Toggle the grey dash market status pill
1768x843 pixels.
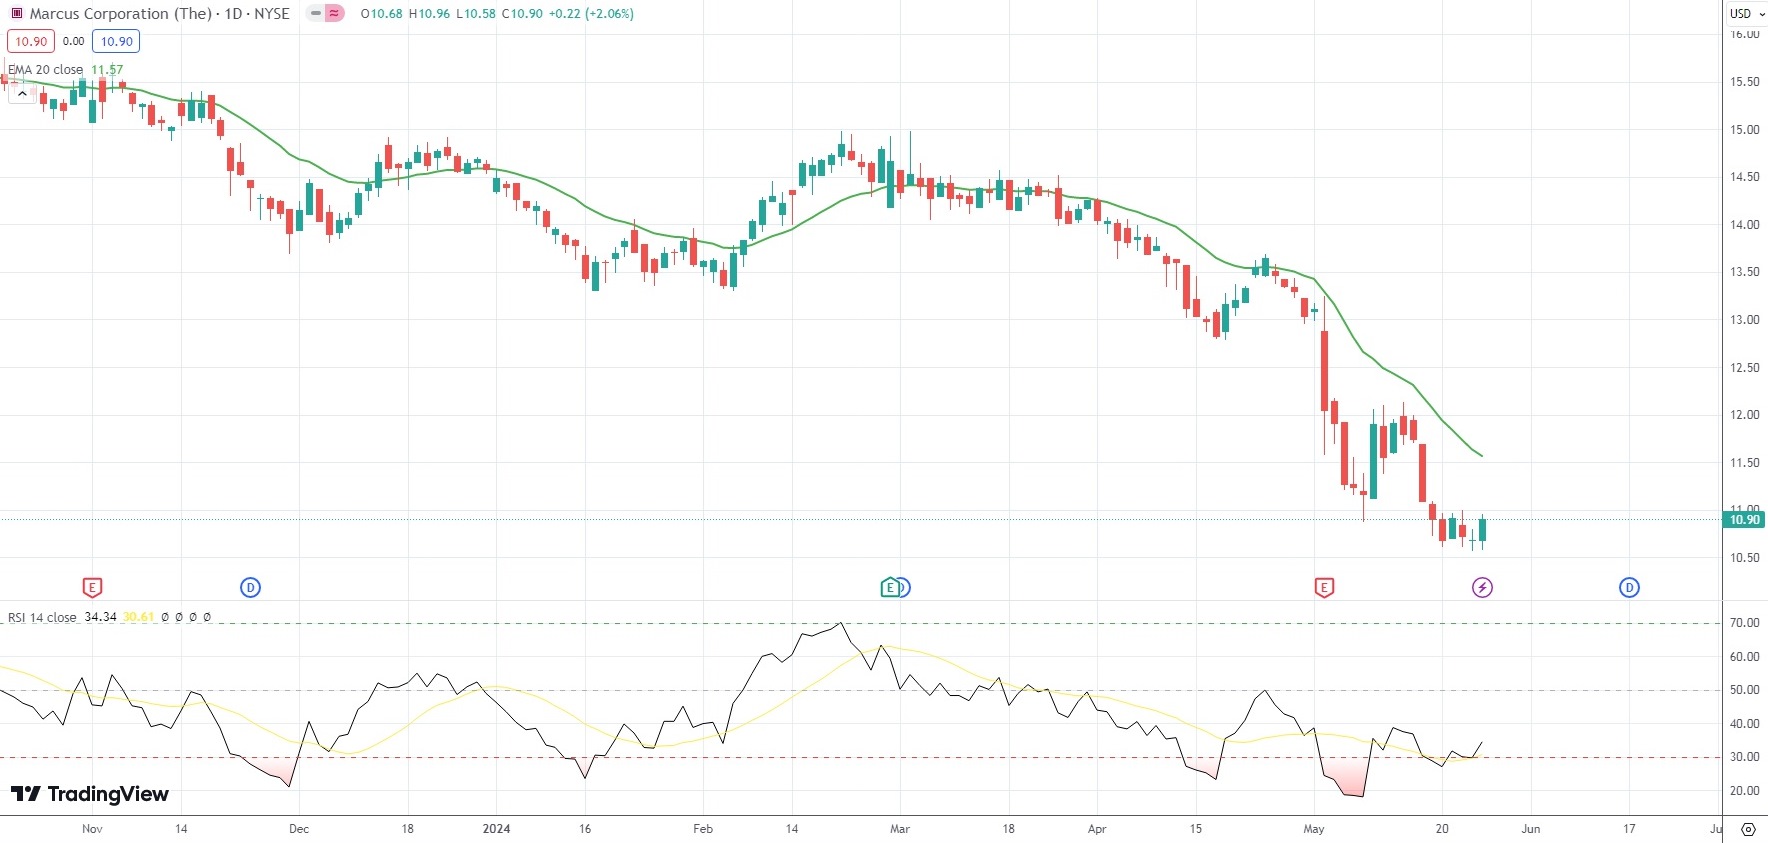[316, 14]
